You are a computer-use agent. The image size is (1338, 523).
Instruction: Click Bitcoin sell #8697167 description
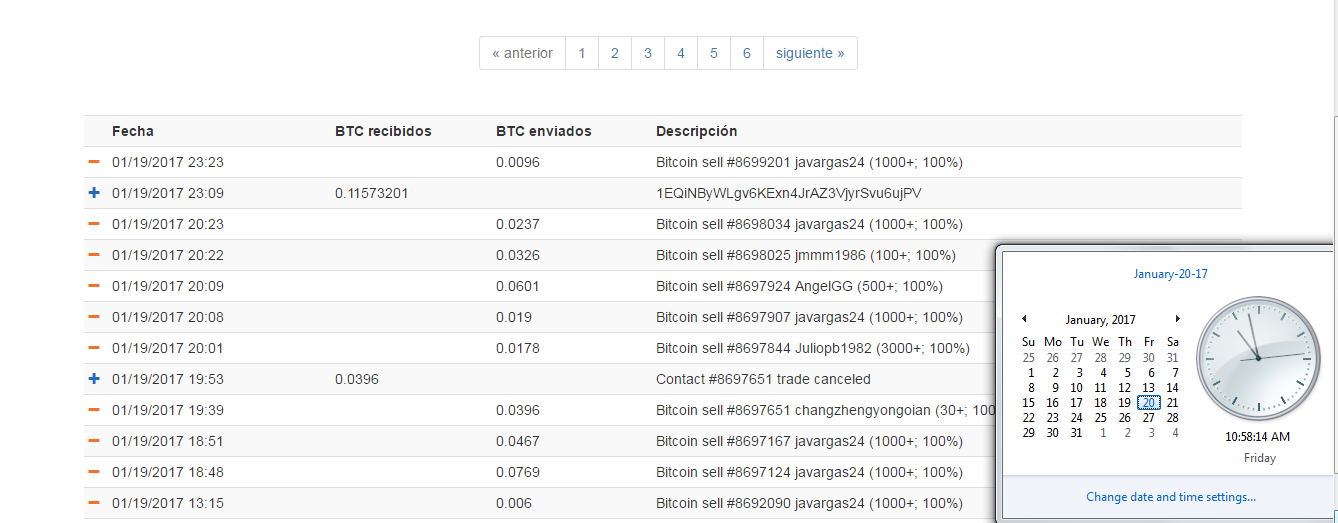[809, 441]
